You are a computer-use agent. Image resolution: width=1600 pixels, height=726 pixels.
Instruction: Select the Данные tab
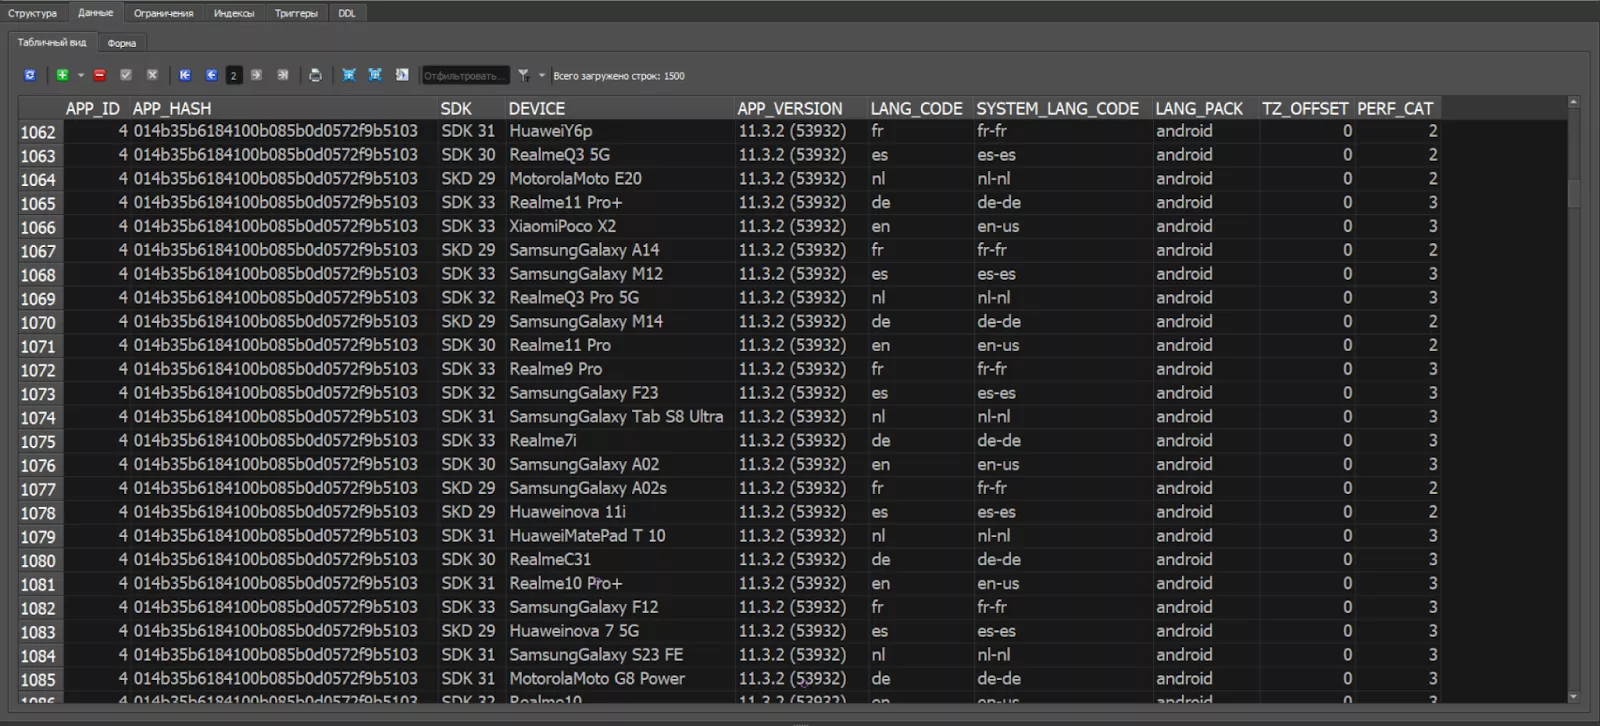[x=96, y=13]
